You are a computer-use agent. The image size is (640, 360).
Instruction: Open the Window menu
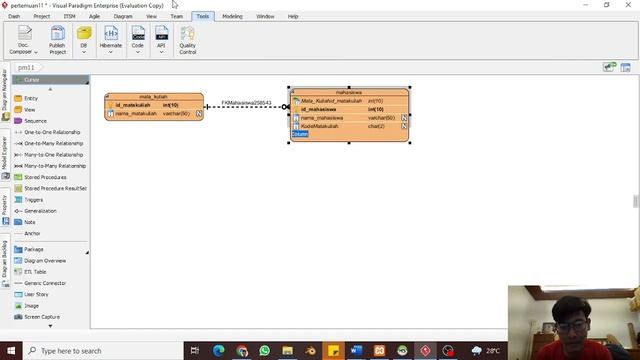point(265,16)
